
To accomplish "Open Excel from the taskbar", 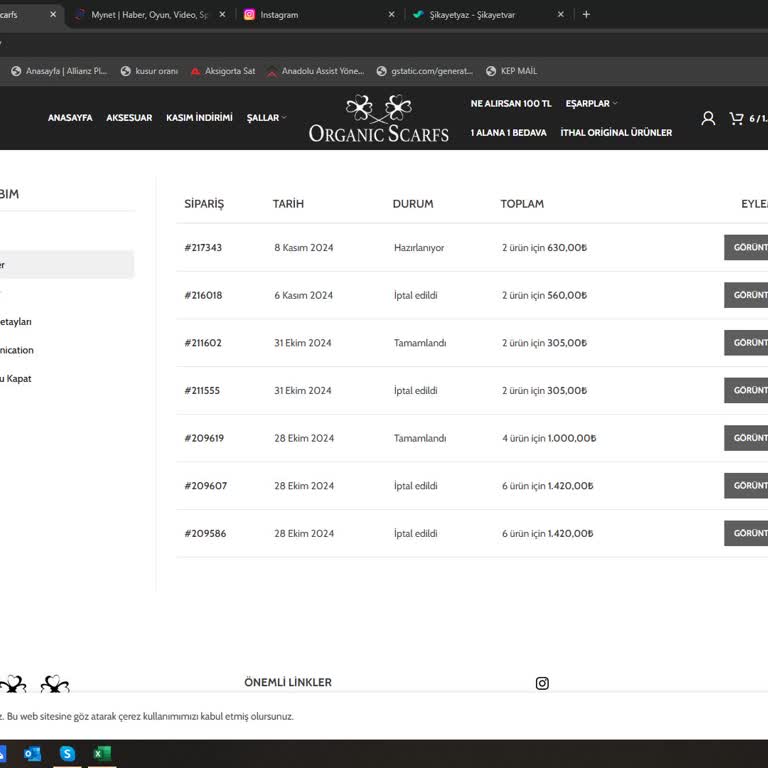I will click(x=102, y=753).
